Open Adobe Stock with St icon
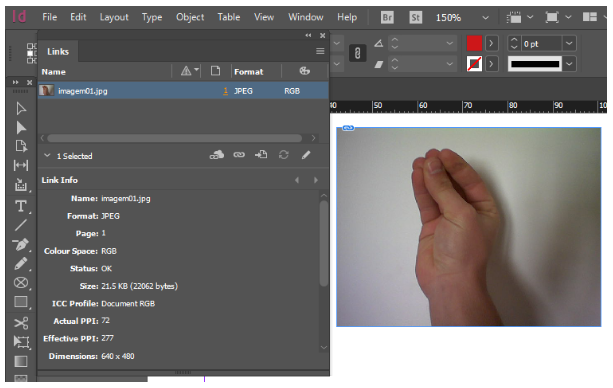This screenshot has width=613, height=388. click(x=415, y=18)
